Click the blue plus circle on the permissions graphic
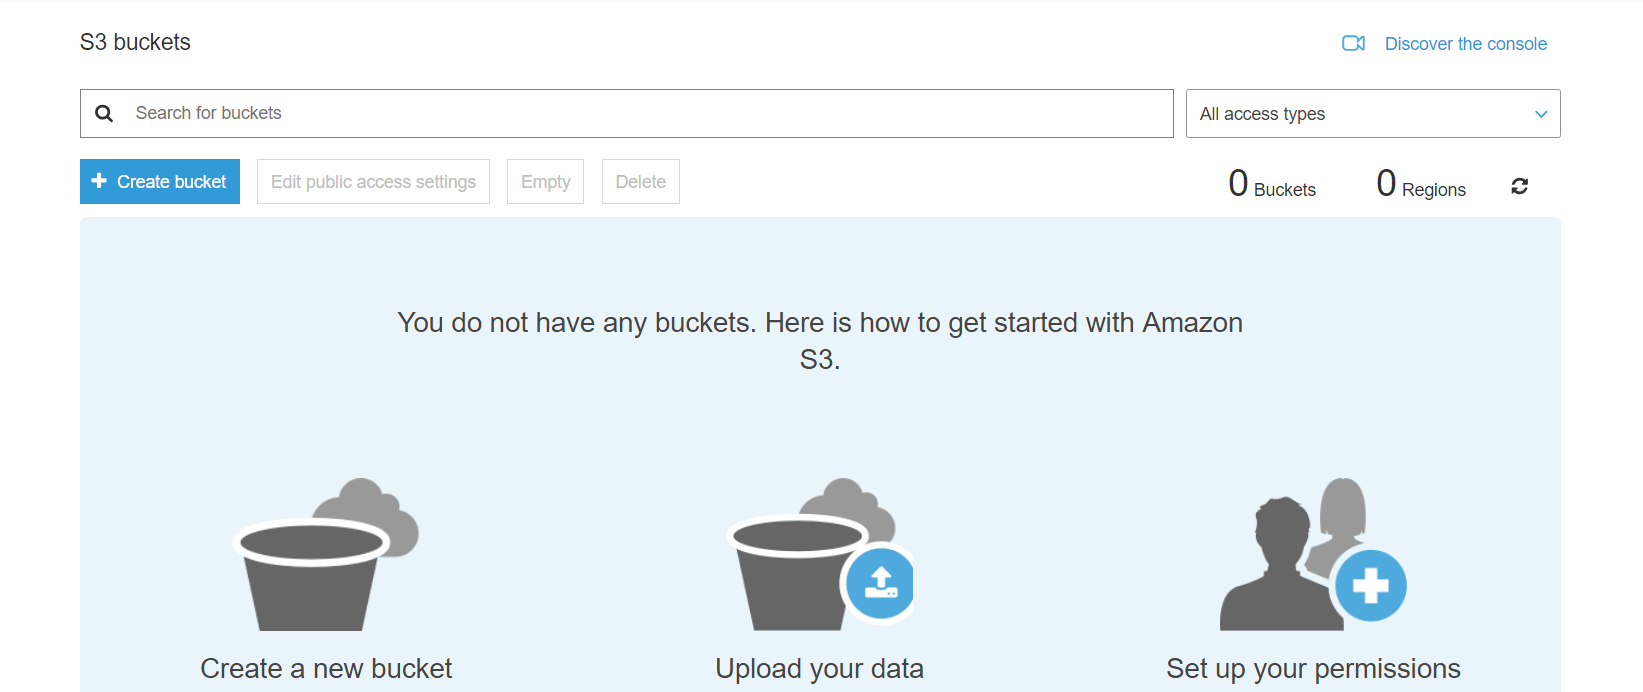Screen dimensions: 1643x692 coord(1370,585)
